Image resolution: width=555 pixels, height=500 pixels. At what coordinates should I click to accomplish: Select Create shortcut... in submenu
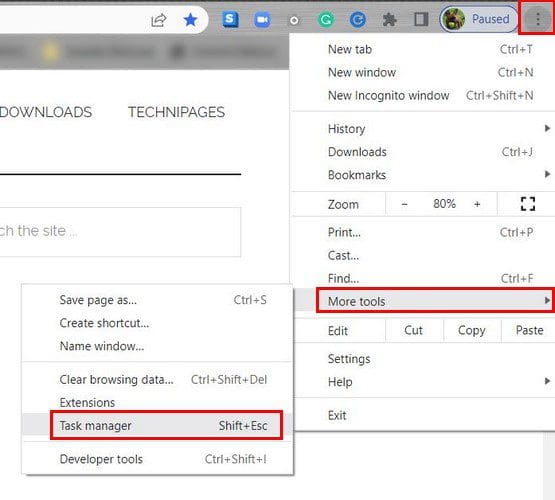point(158,323)
